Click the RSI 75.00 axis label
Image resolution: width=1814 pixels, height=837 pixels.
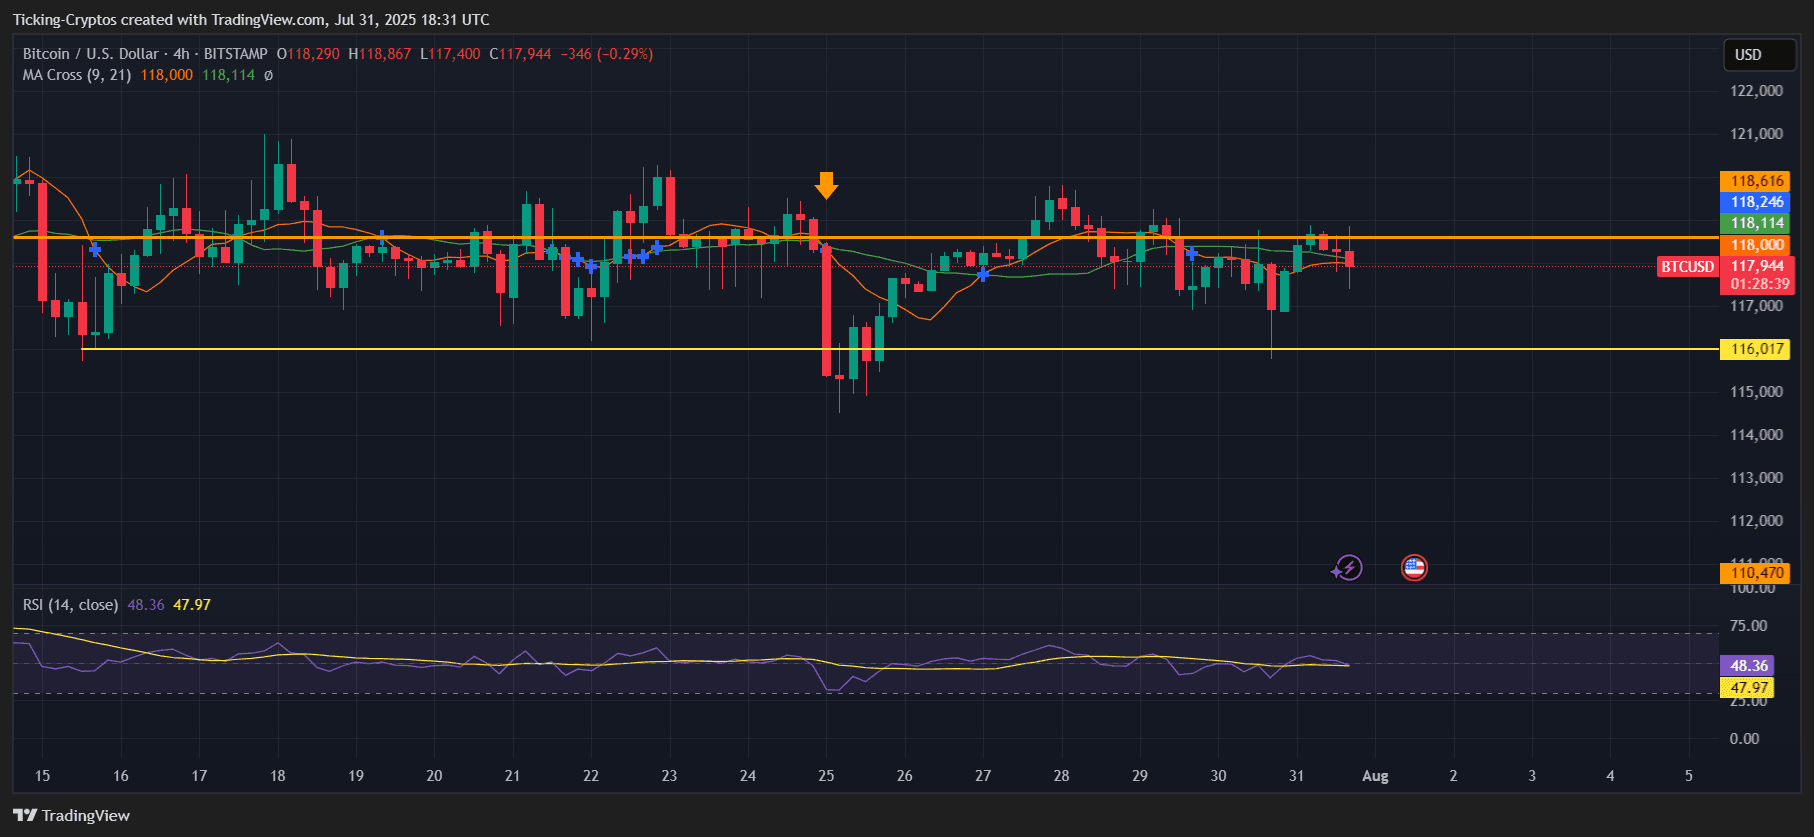pos(1748,626)
